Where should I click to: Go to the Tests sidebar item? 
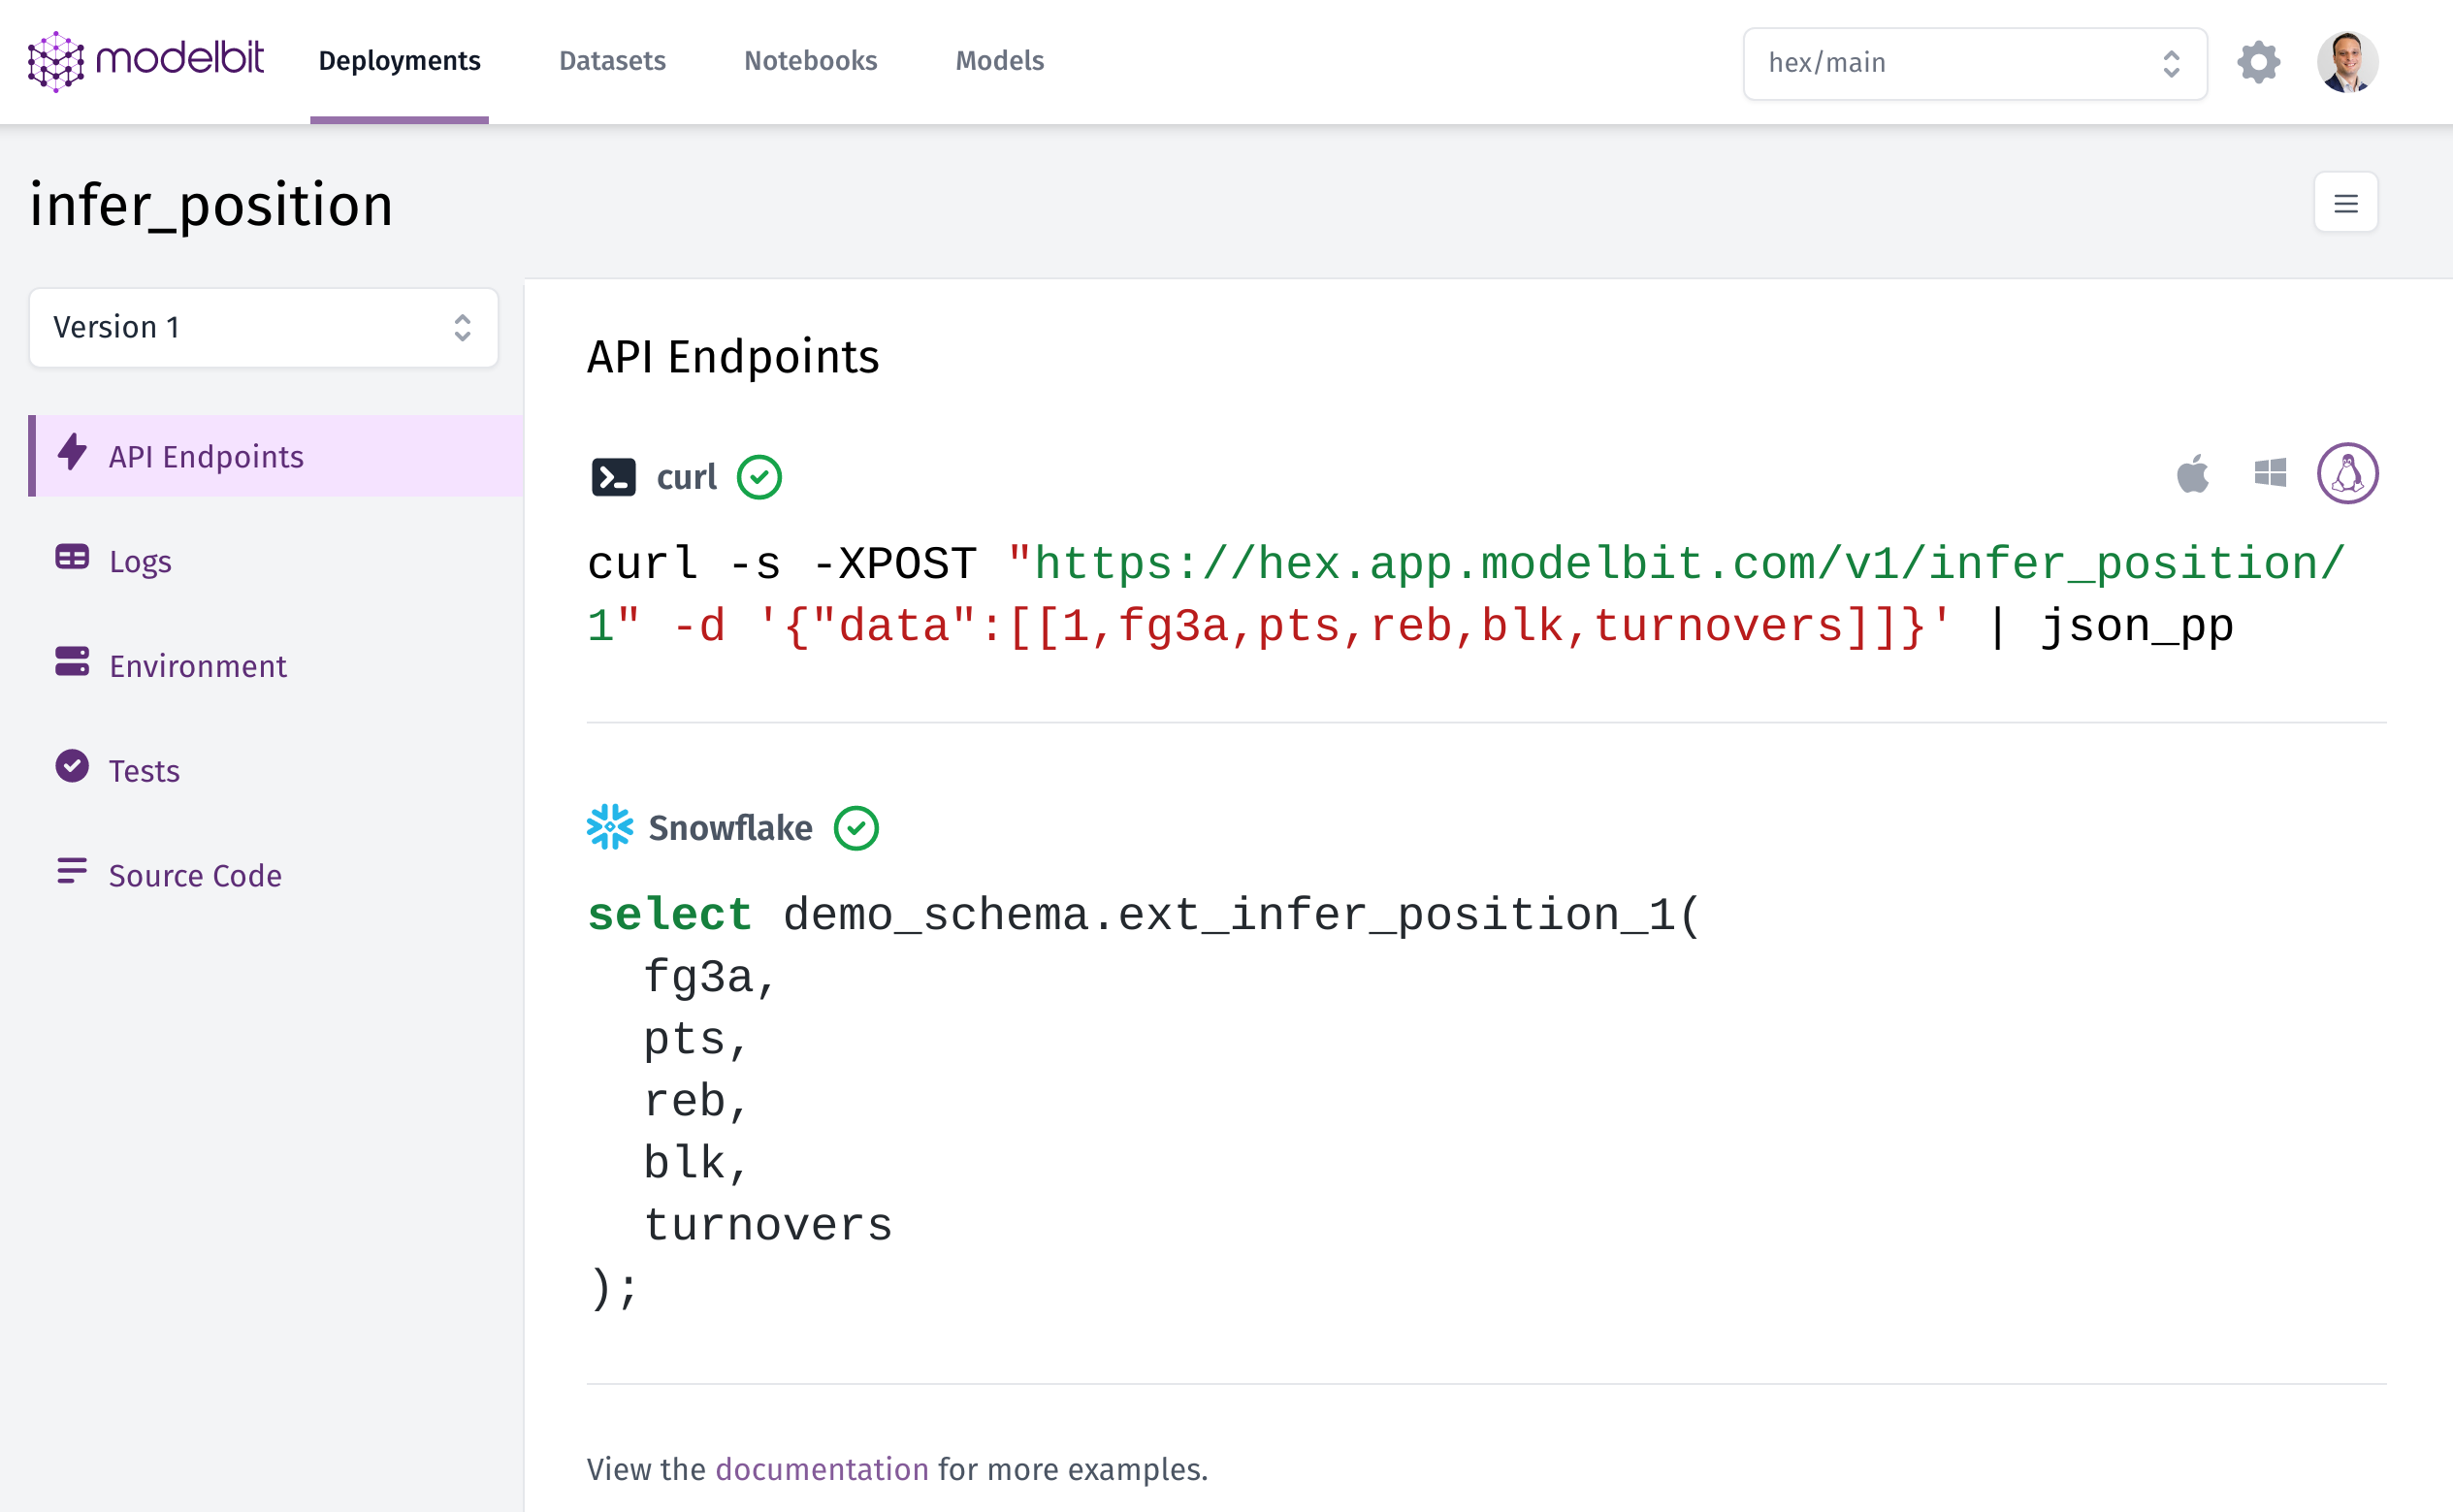[144, 771]
